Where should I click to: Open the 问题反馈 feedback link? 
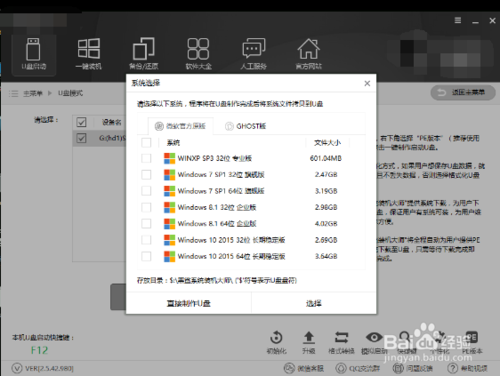point(412,368)
